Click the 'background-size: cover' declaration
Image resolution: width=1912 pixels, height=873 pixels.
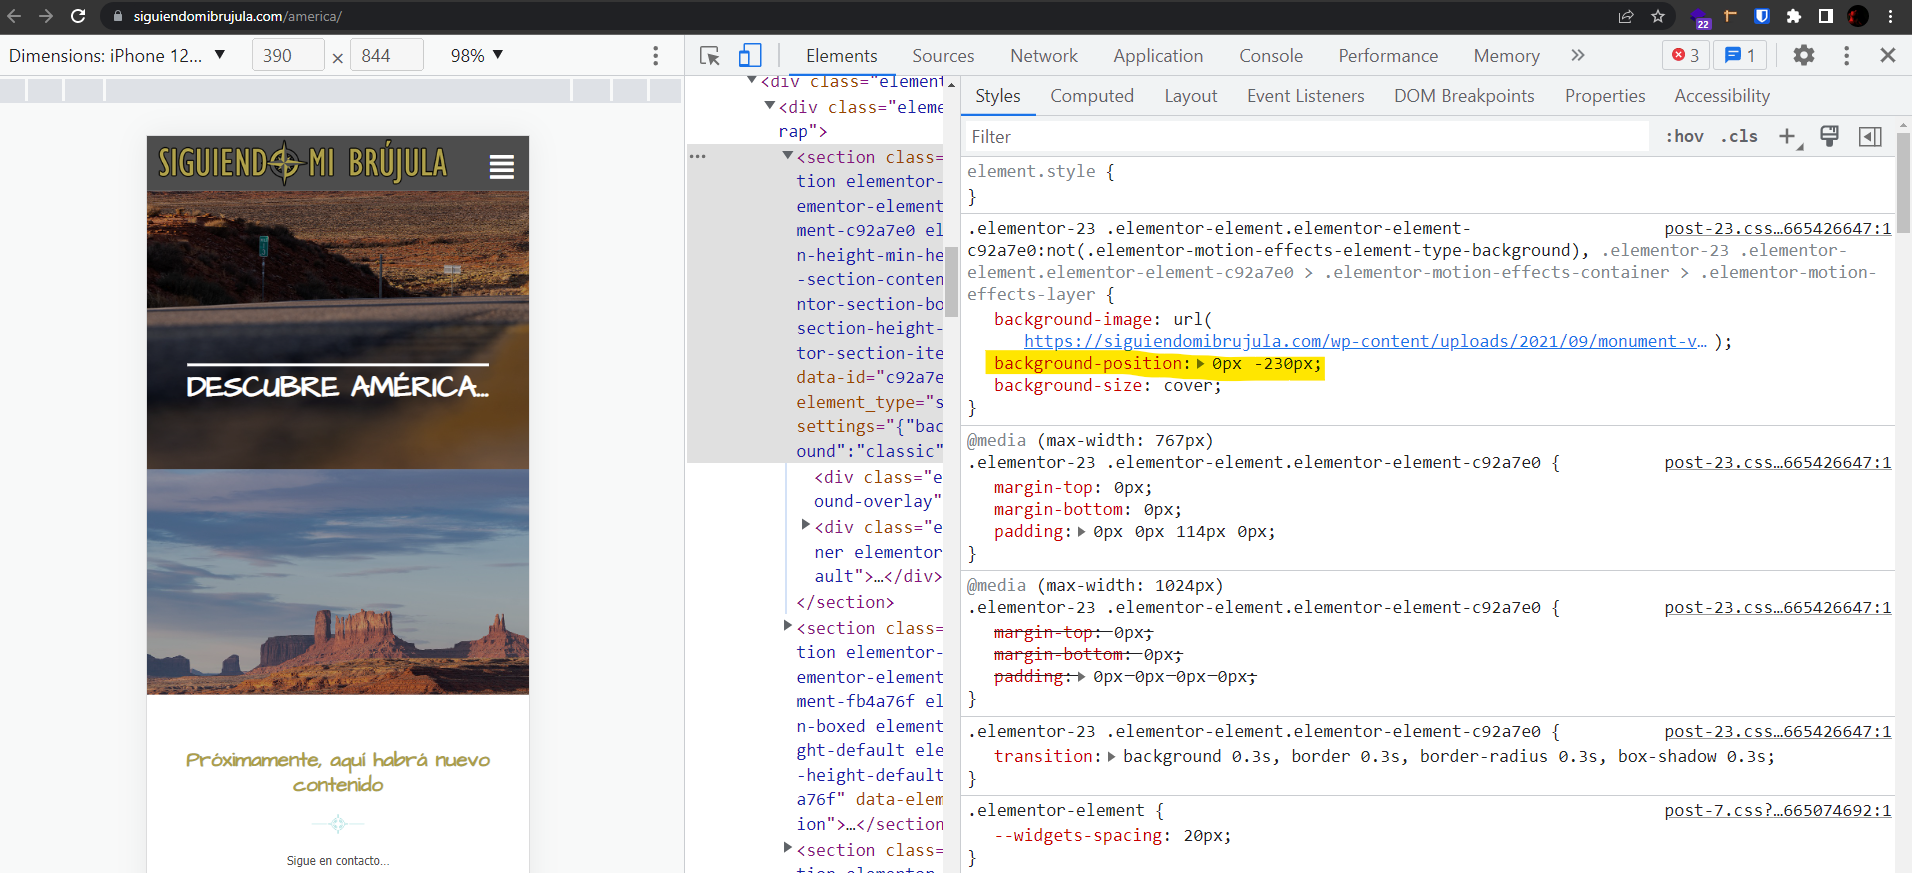[1108, 386]
